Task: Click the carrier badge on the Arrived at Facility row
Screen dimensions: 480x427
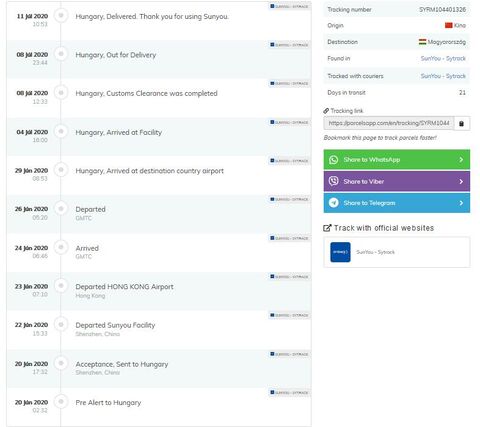Action: point(289,122)
